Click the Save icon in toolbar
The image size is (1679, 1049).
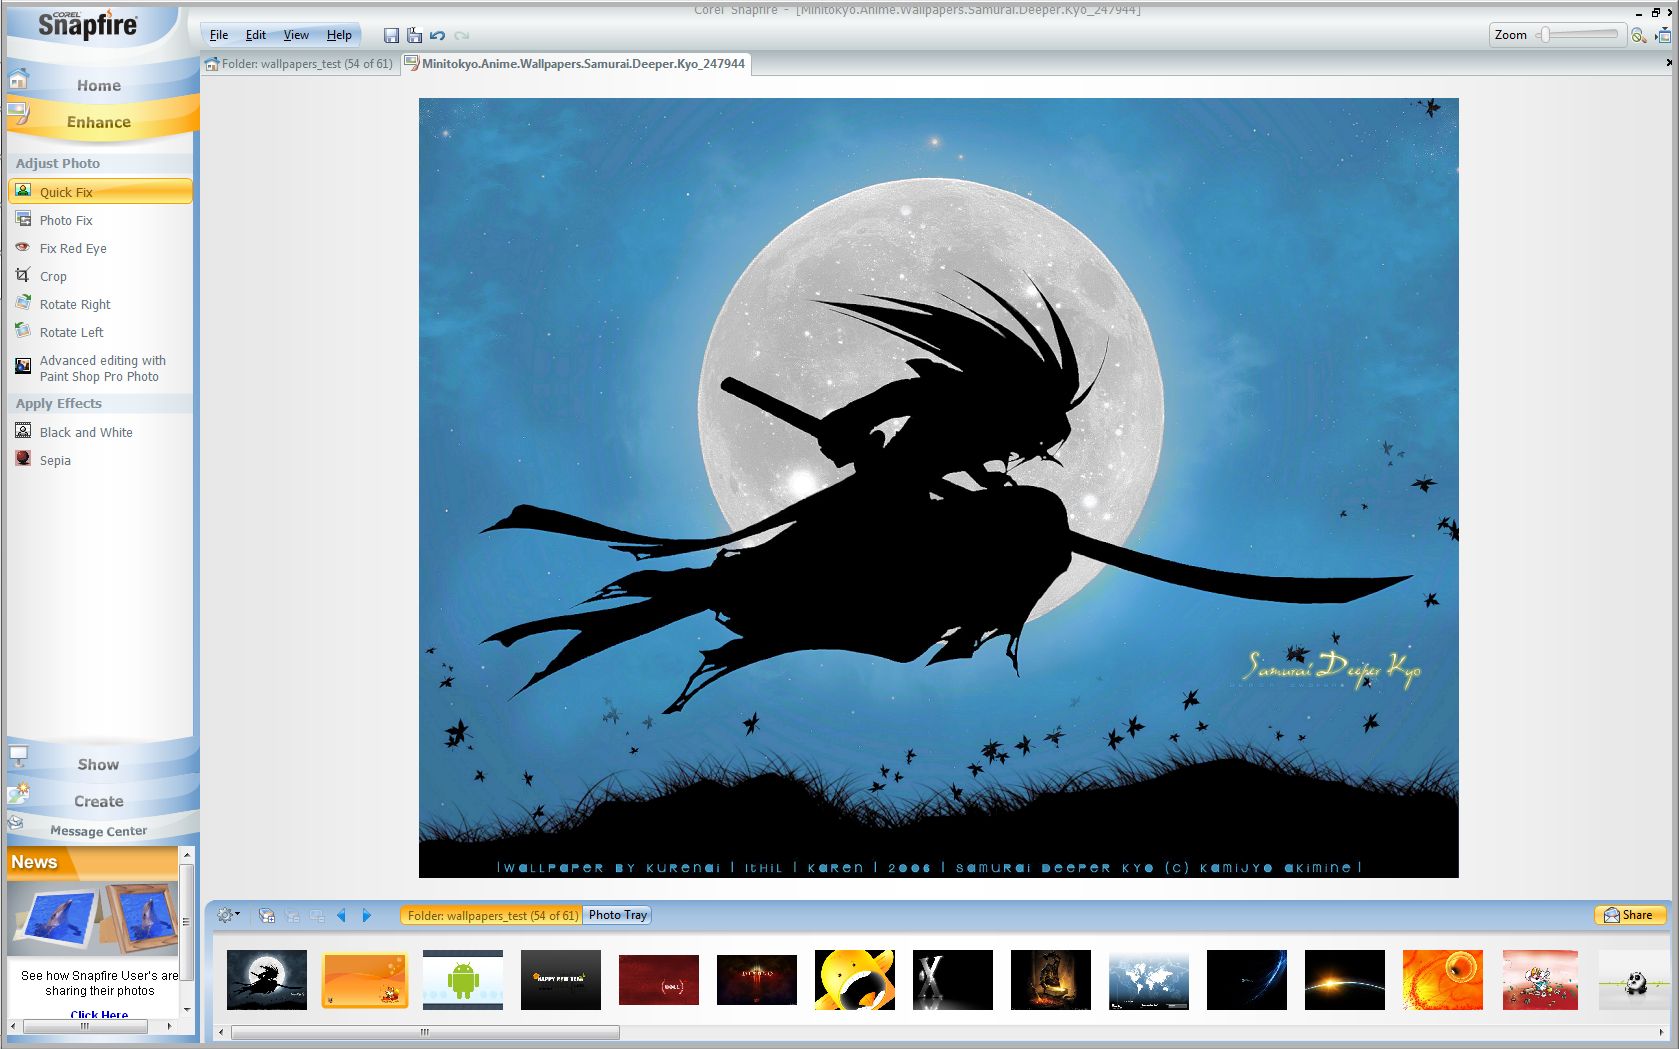pyautogui.click(x=391, y=35)
